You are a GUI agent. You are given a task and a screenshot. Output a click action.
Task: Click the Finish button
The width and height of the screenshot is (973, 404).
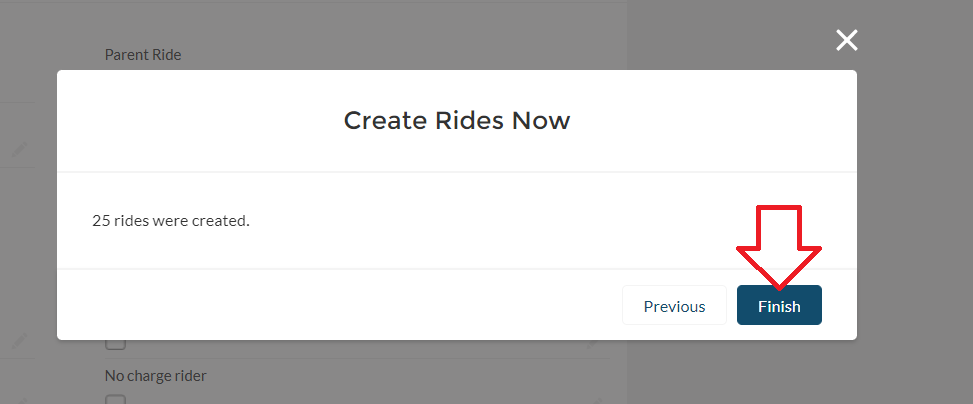[x=779, y=306]
